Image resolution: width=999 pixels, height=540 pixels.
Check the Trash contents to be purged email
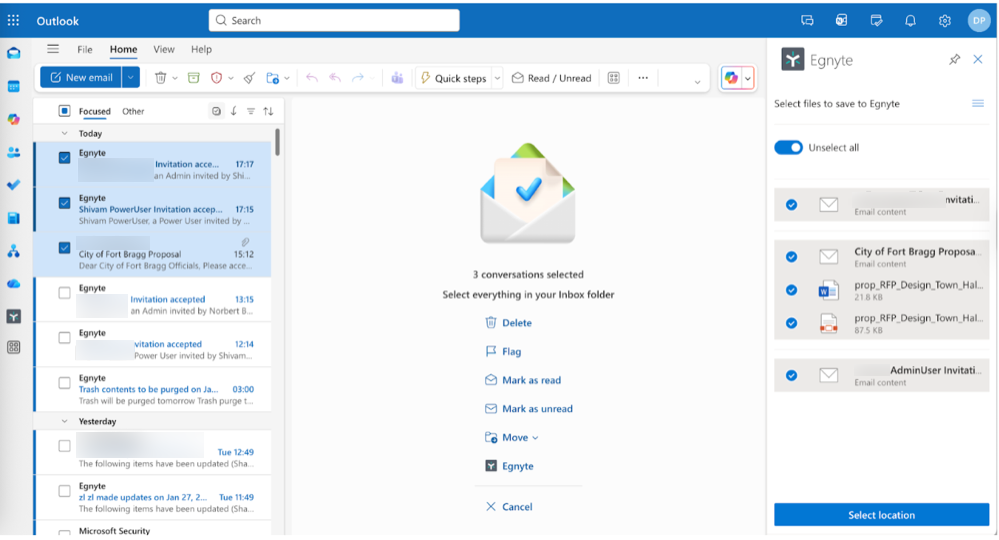pyautogui.click(x=65, y=383)
